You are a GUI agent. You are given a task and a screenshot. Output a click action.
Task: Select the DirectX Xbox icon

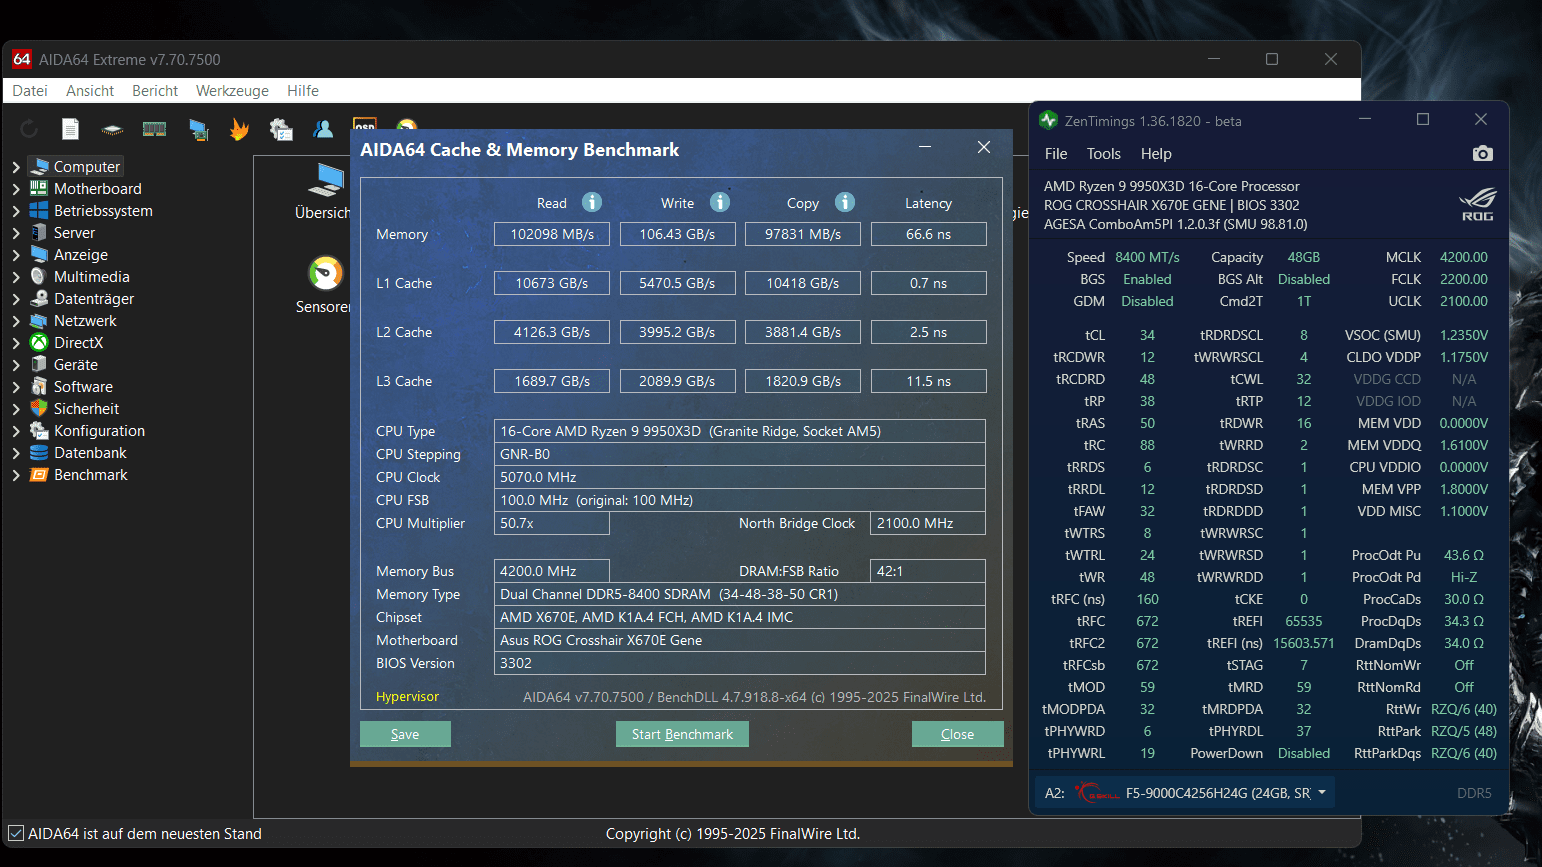tap(39, 342)
